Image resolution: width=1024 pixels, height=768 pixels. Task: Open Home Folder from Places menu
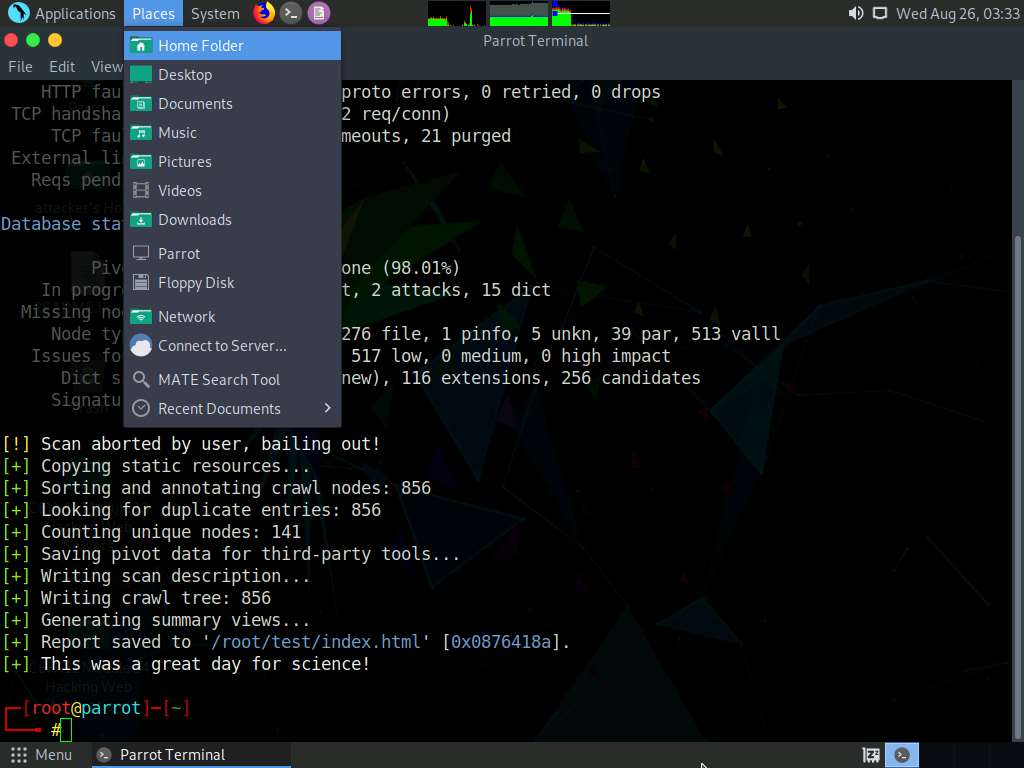click(x=232, y=46)
